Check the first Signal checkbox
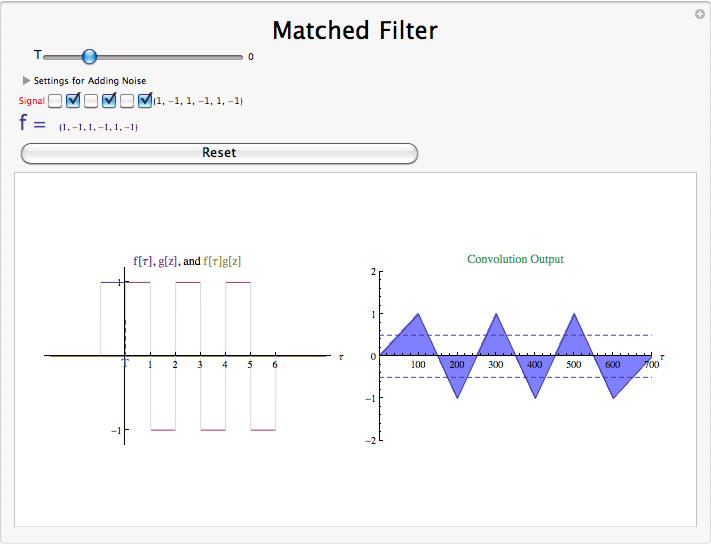This screenshot has width=711, height=546. (55, 101)
